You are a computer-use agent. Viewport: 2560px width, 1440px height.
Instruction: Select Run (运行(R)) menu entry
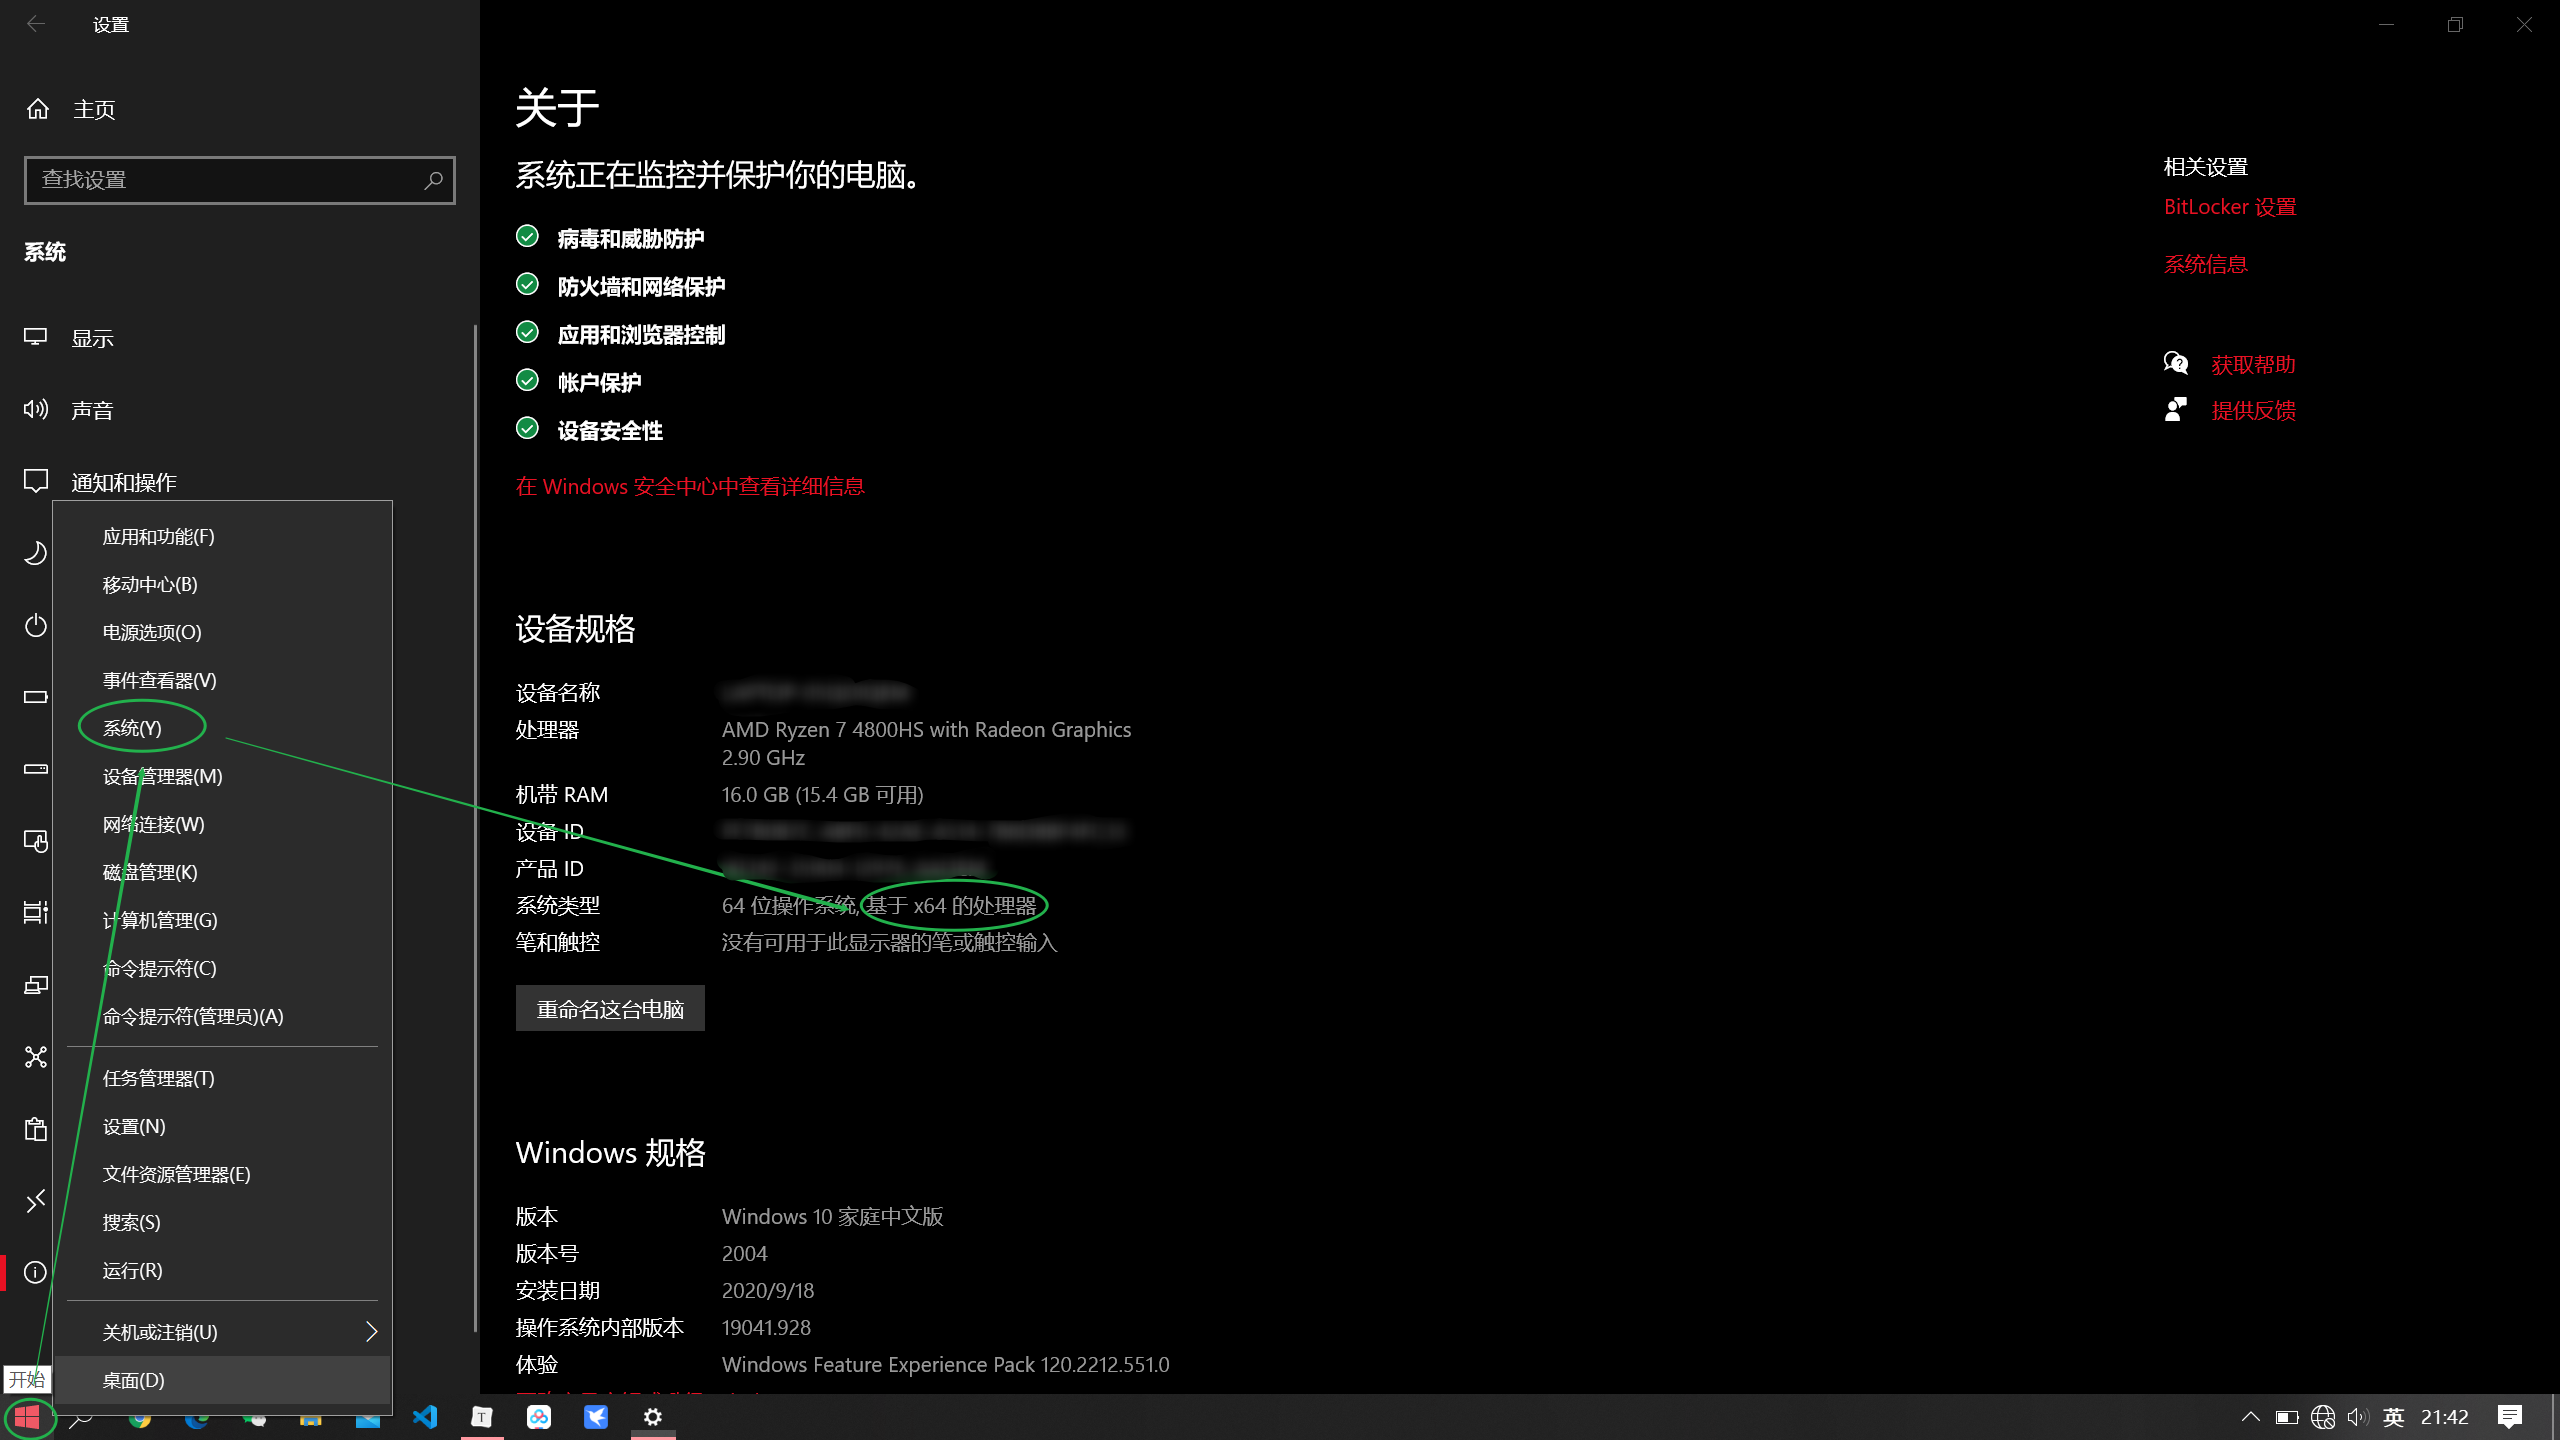[x=222, y=1270]
